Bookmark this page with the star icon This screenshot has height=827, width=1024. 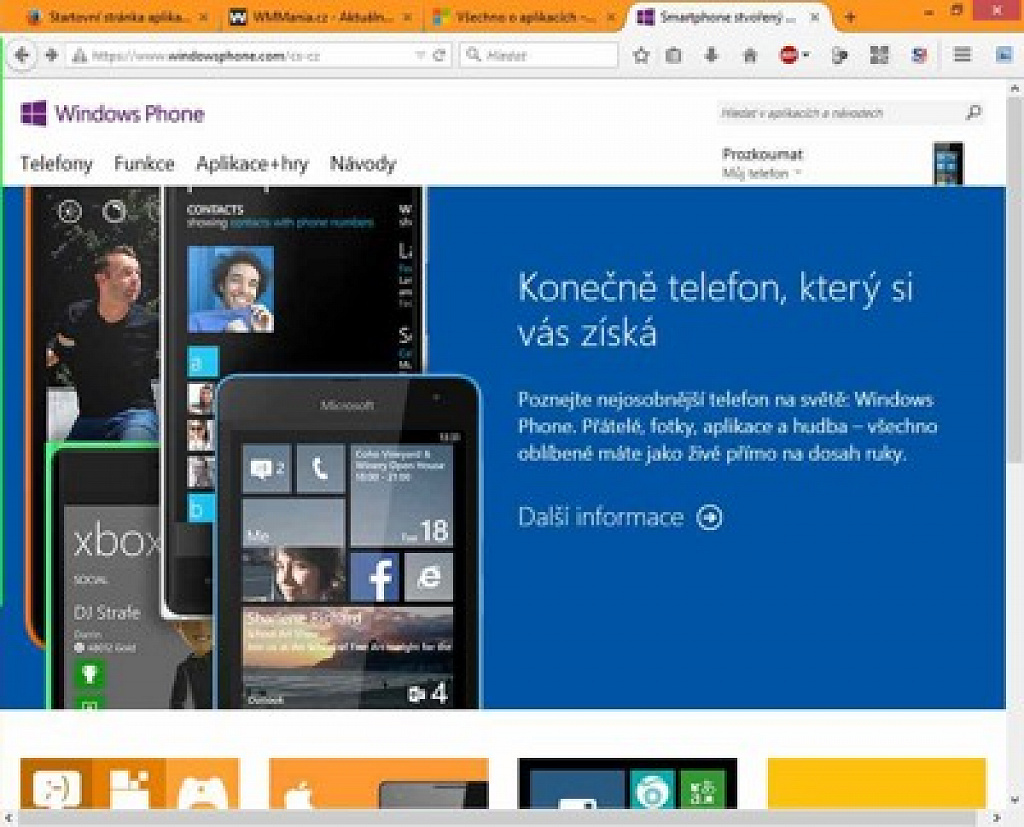point(641,56)
